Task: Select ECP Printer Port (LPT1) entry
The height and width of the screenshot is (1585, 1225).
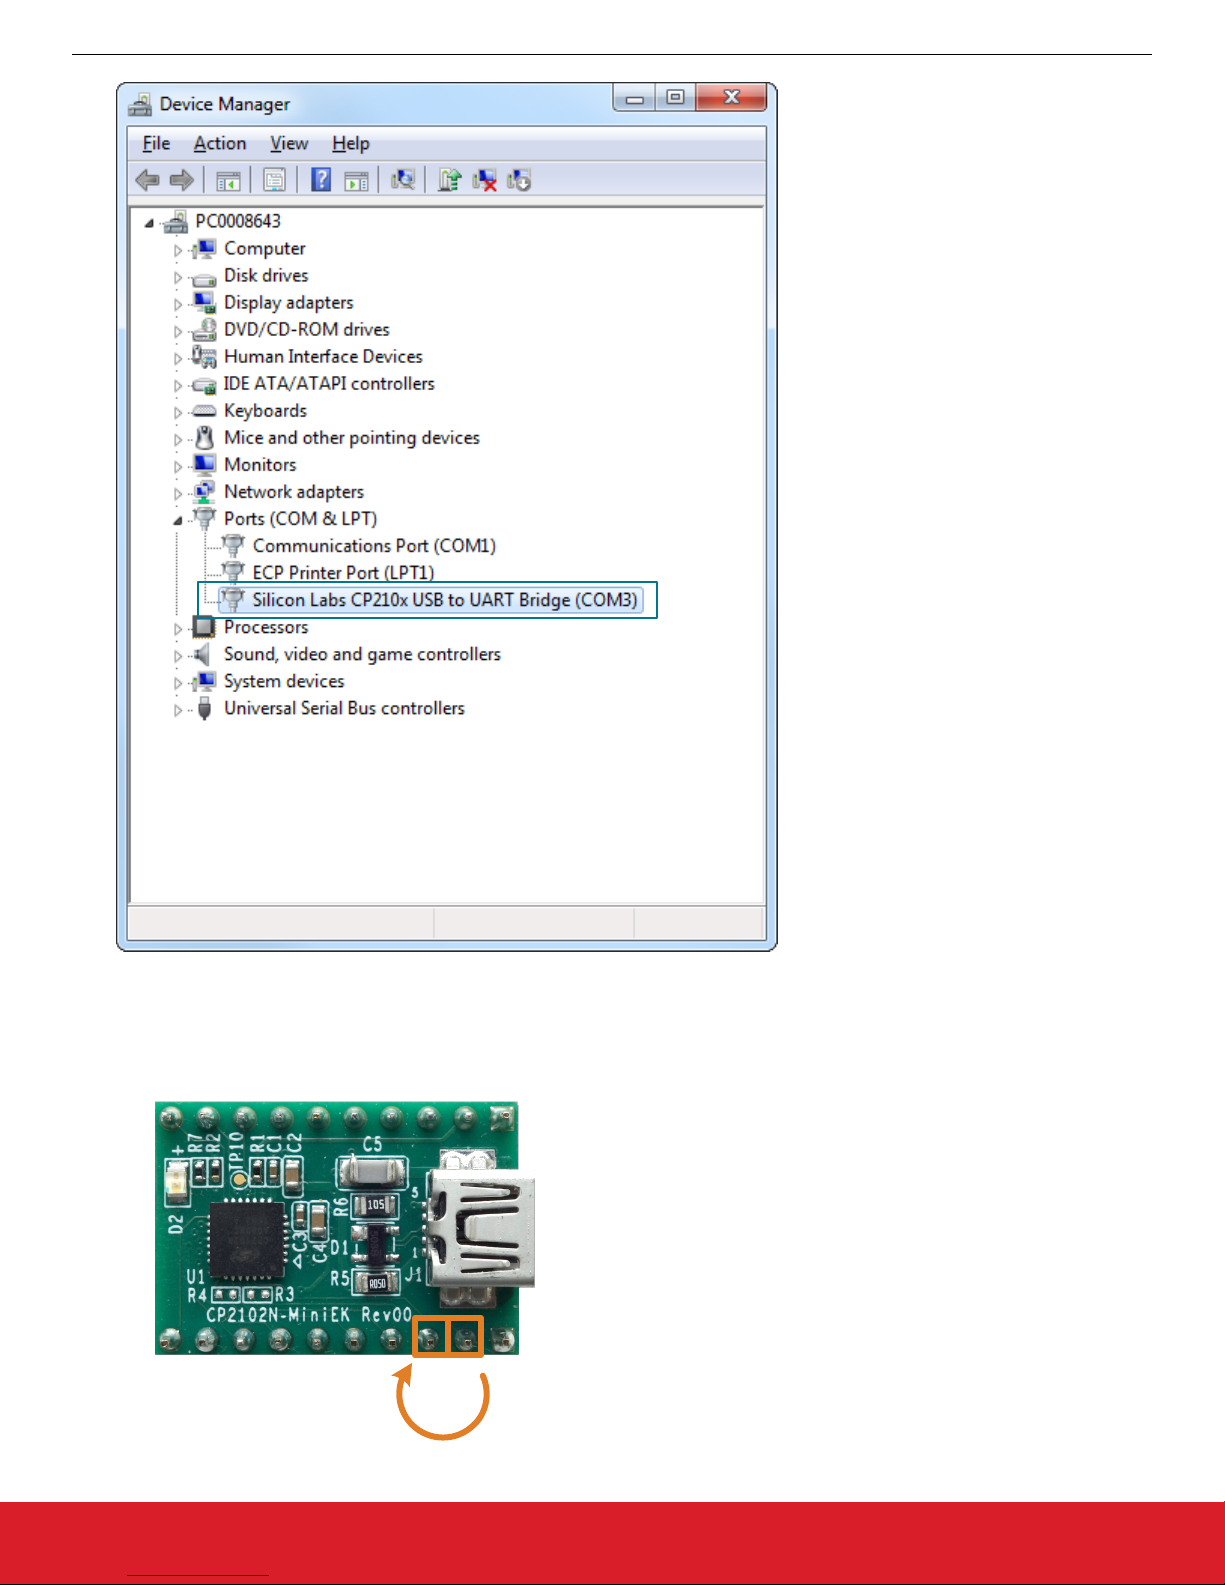Action: click(343, 573)
